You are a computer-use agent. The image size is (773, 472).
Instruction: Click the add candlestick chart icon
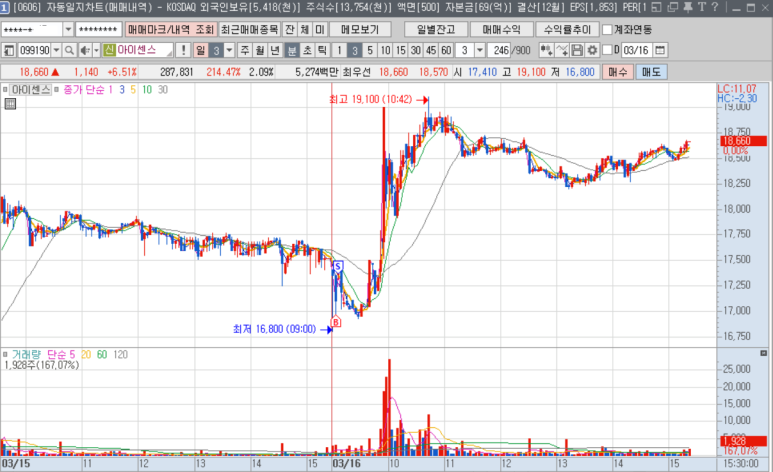point(546,50)
